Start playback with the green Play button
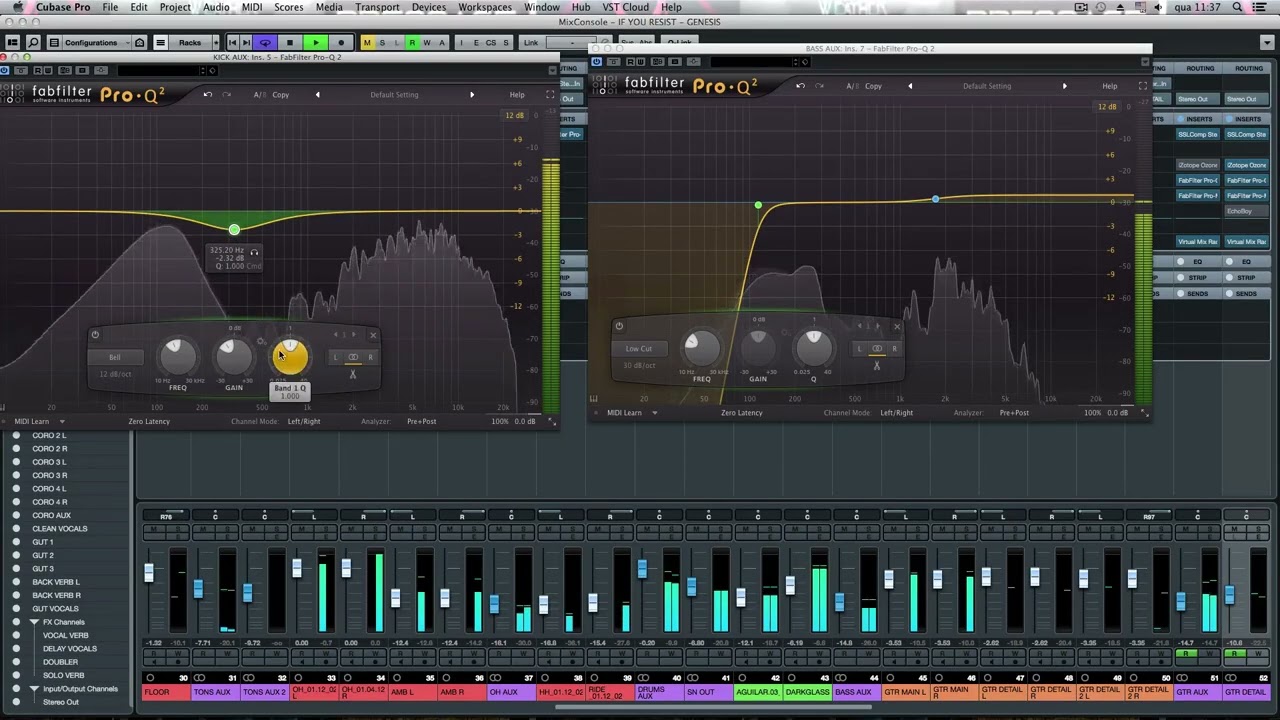Image resolution: width=1280 pixels, height=720 pixels. click(315, 43)
